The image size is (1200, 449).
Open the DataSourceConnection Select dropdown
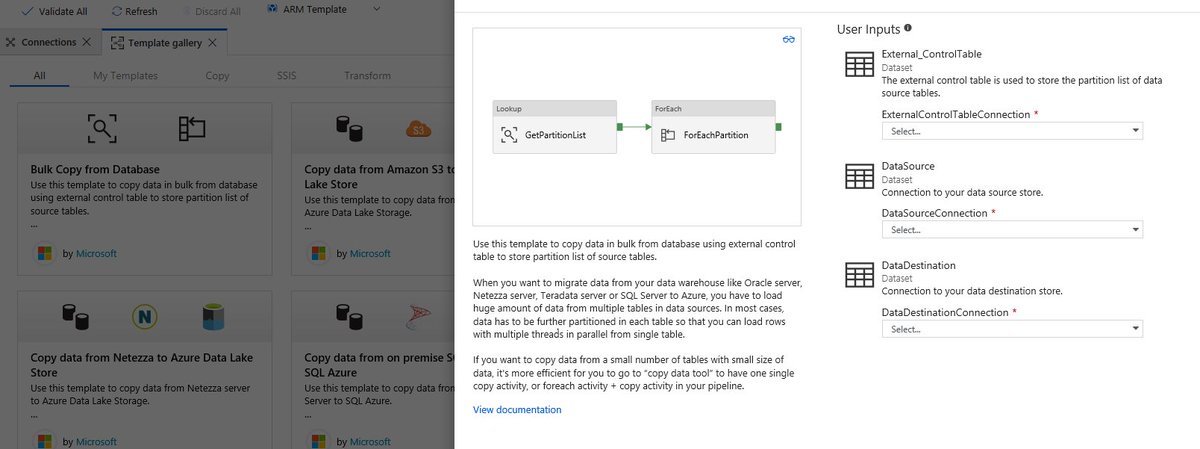1012,230
